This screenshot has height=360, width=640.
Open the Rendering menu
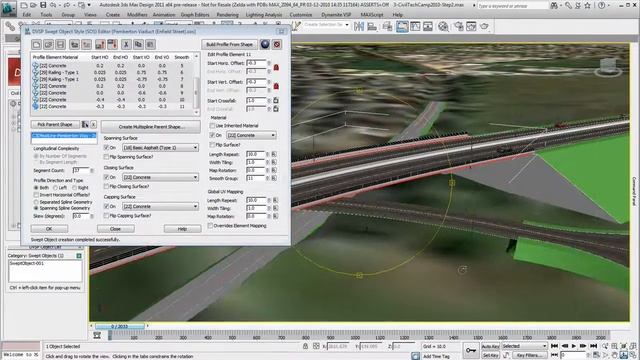click(227, 15)
